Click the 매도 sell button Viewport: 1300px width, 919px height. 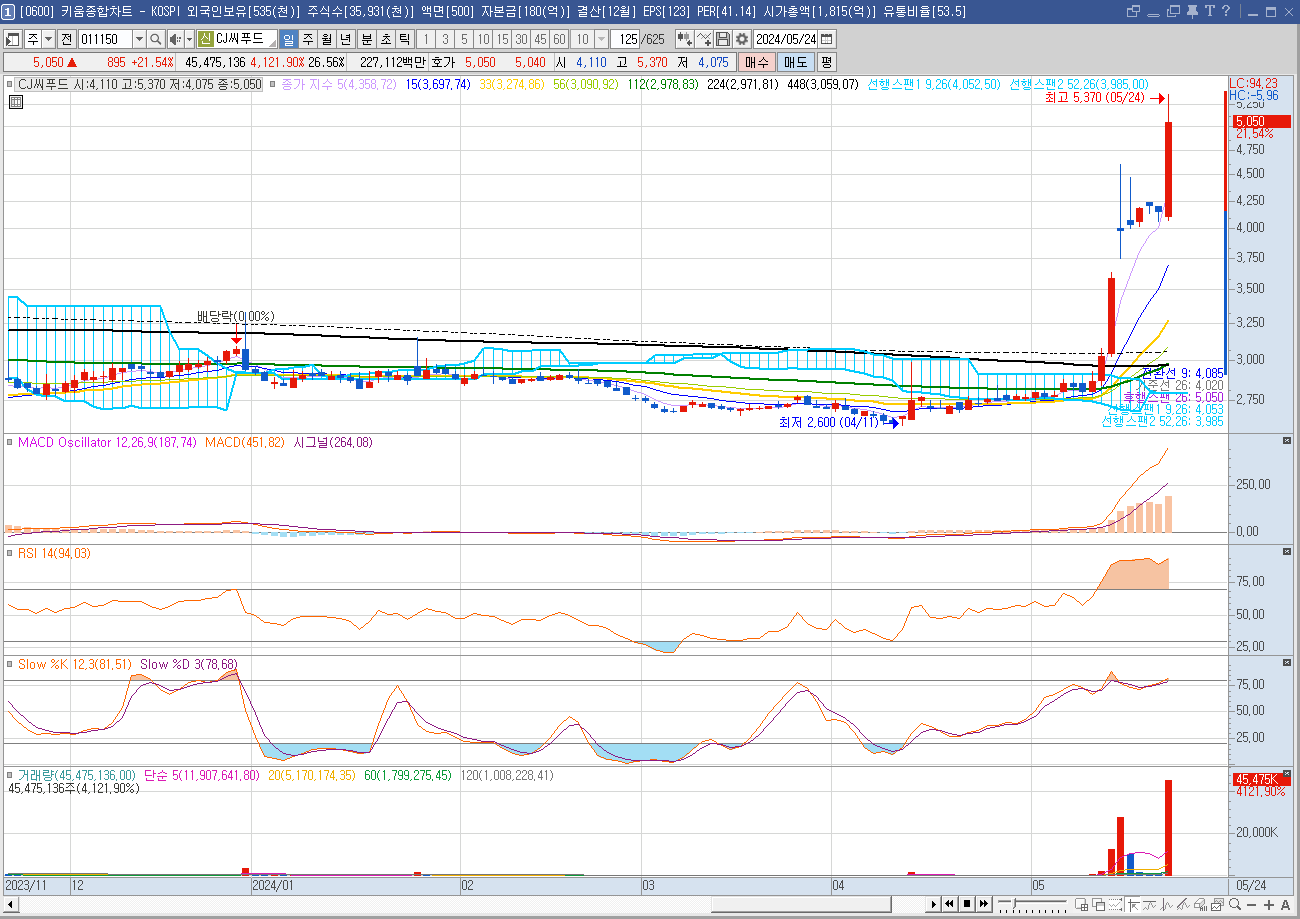click(x=796, y=62)
